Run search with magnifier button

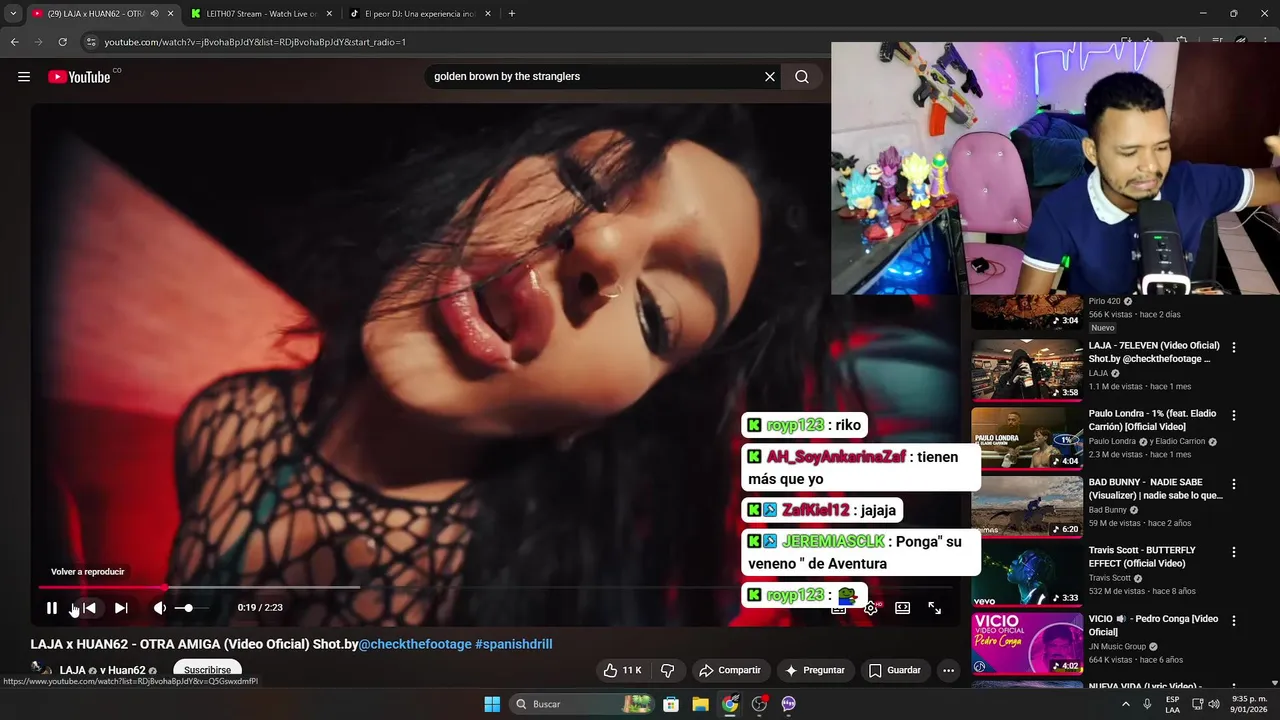point(802,76)
